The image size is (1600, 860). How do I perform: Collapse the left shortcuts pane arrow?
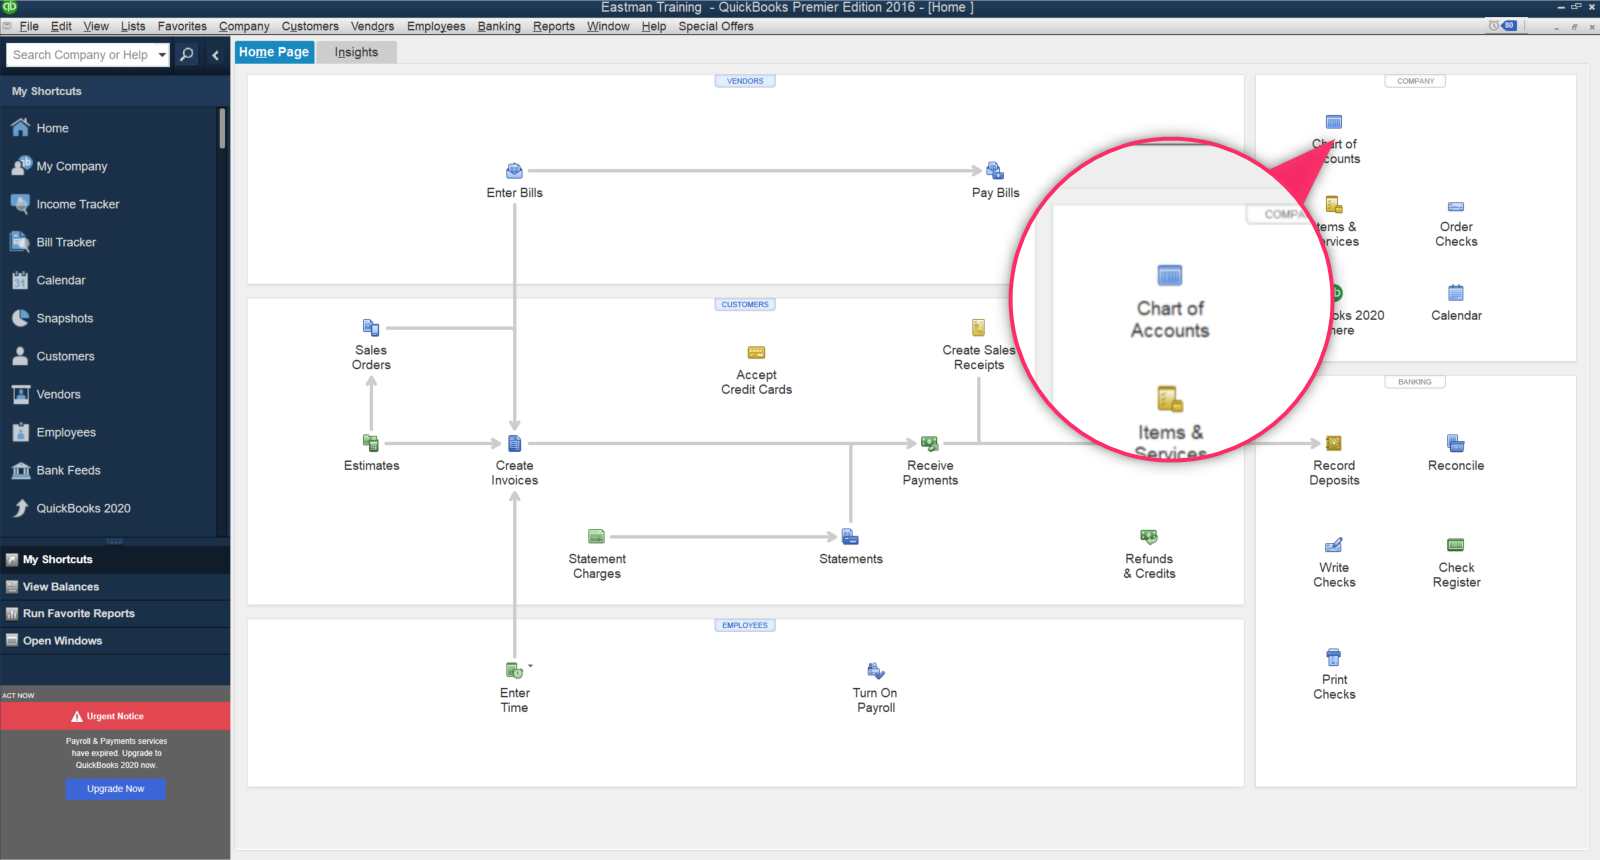[x=216, y=55]
